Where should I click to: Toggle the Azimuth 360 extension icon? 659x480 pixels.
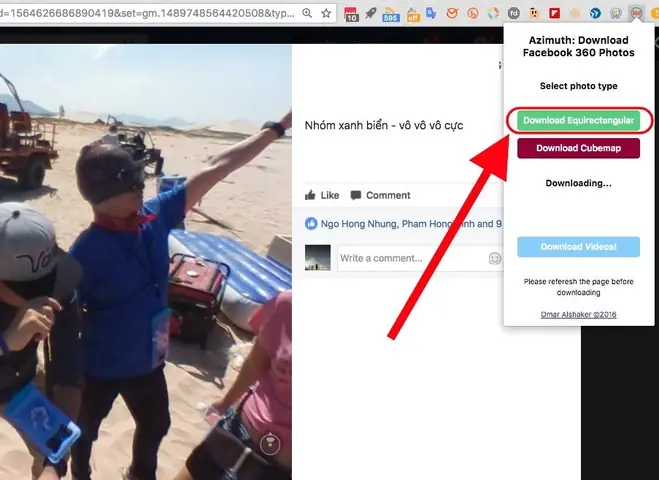point(636,13)
